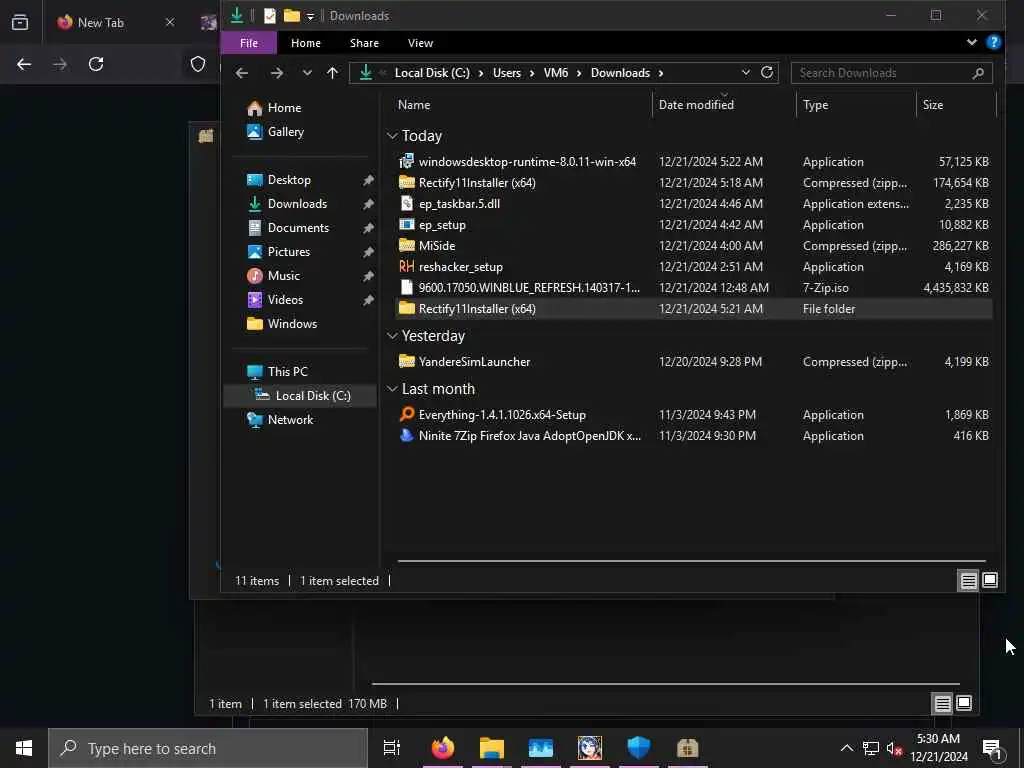Select the 9600.17050.WINBLUE_REFRESH iso file
1024x768 pixels.
[519, 287]
